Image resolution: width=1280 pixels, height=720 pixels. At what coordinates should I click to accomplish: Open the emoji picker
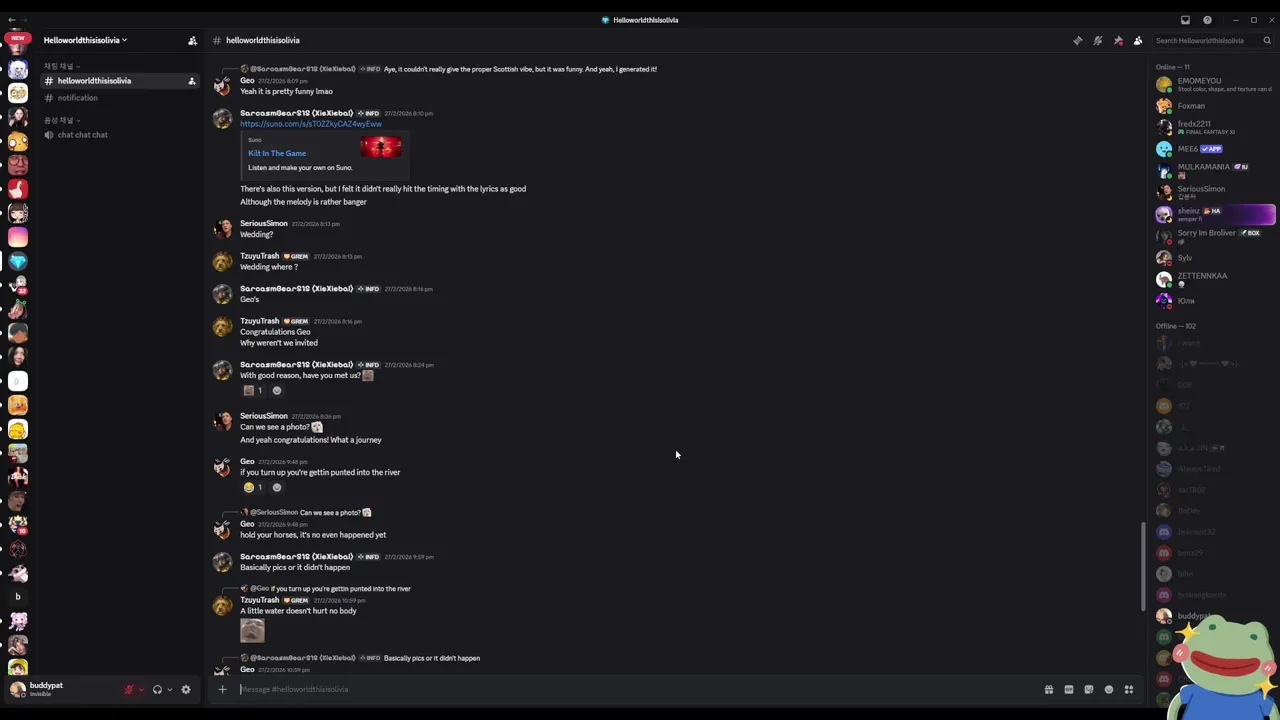point(1108,689)
